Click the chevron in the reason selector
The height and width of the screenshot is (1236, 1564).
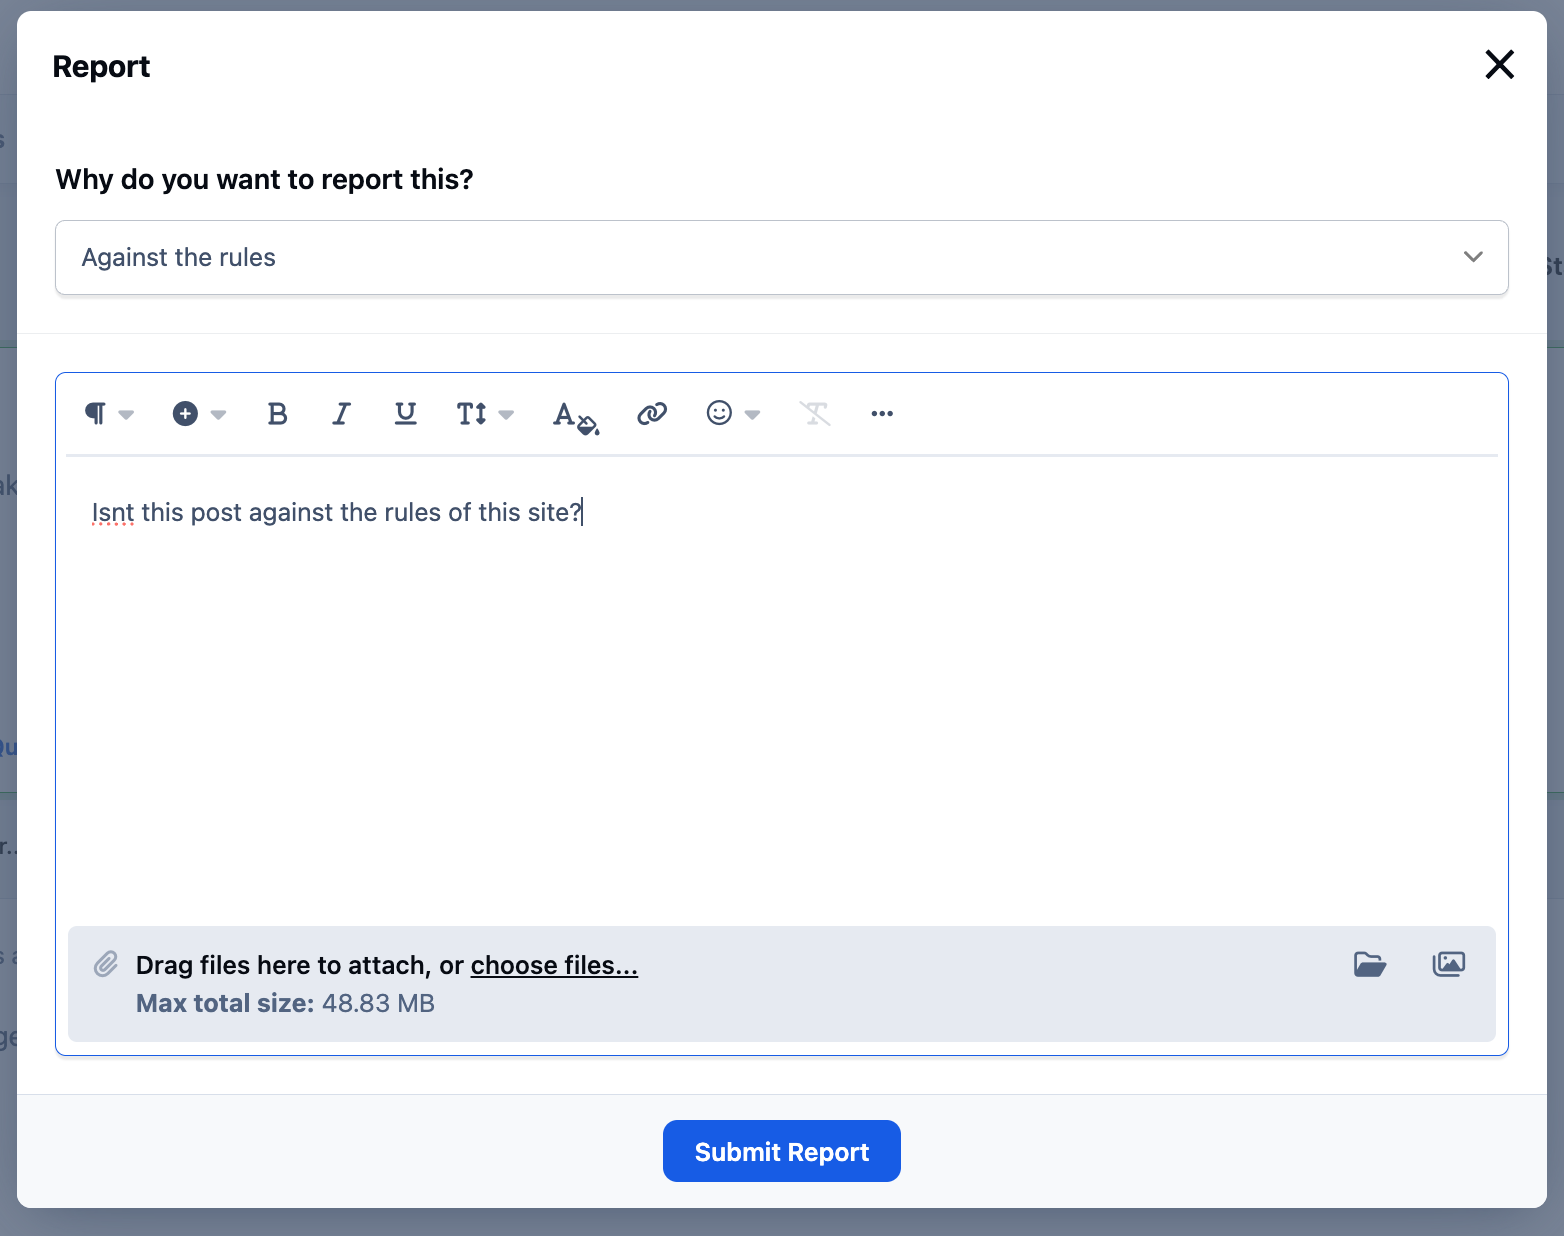pos(1473,257)
